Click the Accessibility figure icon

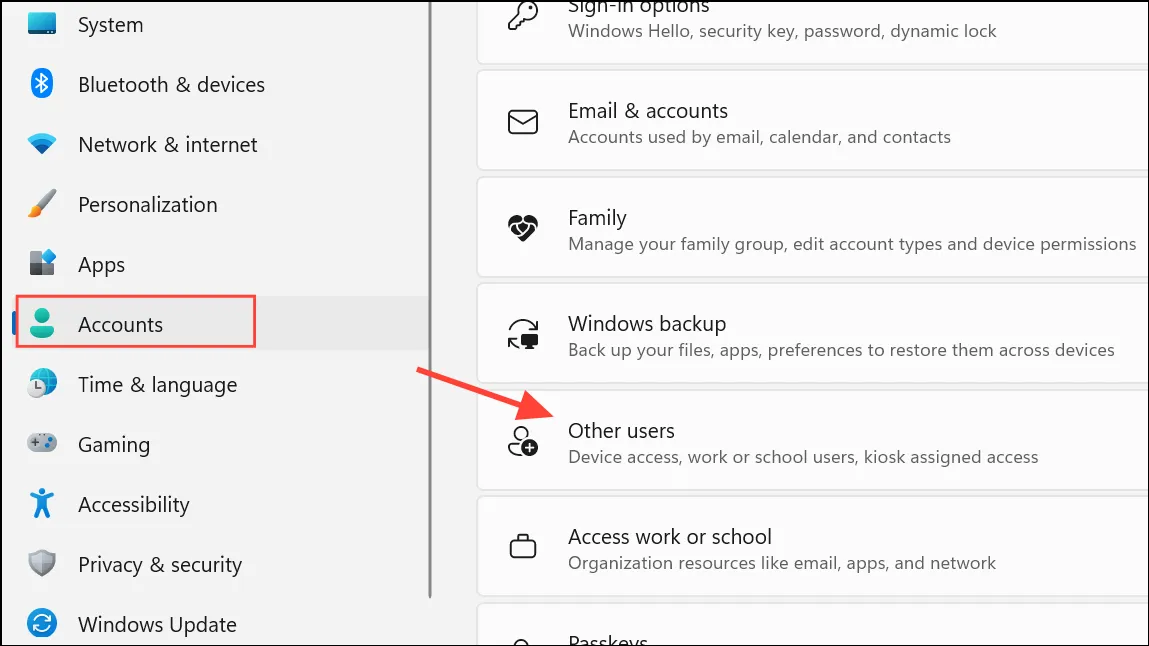[x=42, y=503]
